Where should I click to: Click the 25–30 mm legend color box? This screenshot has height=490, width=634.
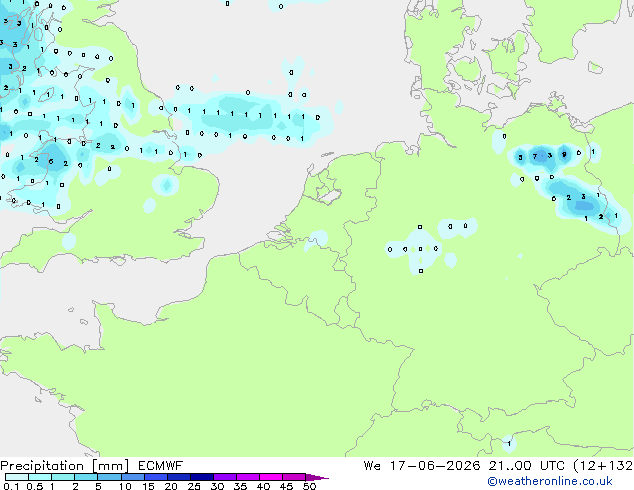pyautogui.click(x=201, y=477)
